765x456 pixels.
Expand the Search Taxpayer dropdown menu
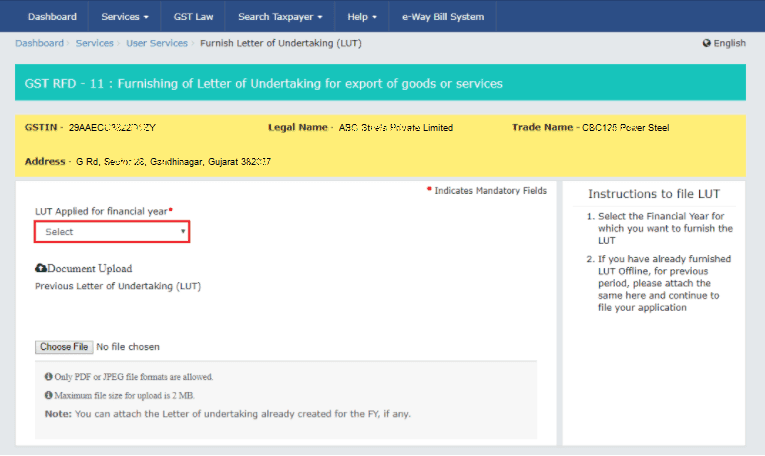(x=280, y=17)
